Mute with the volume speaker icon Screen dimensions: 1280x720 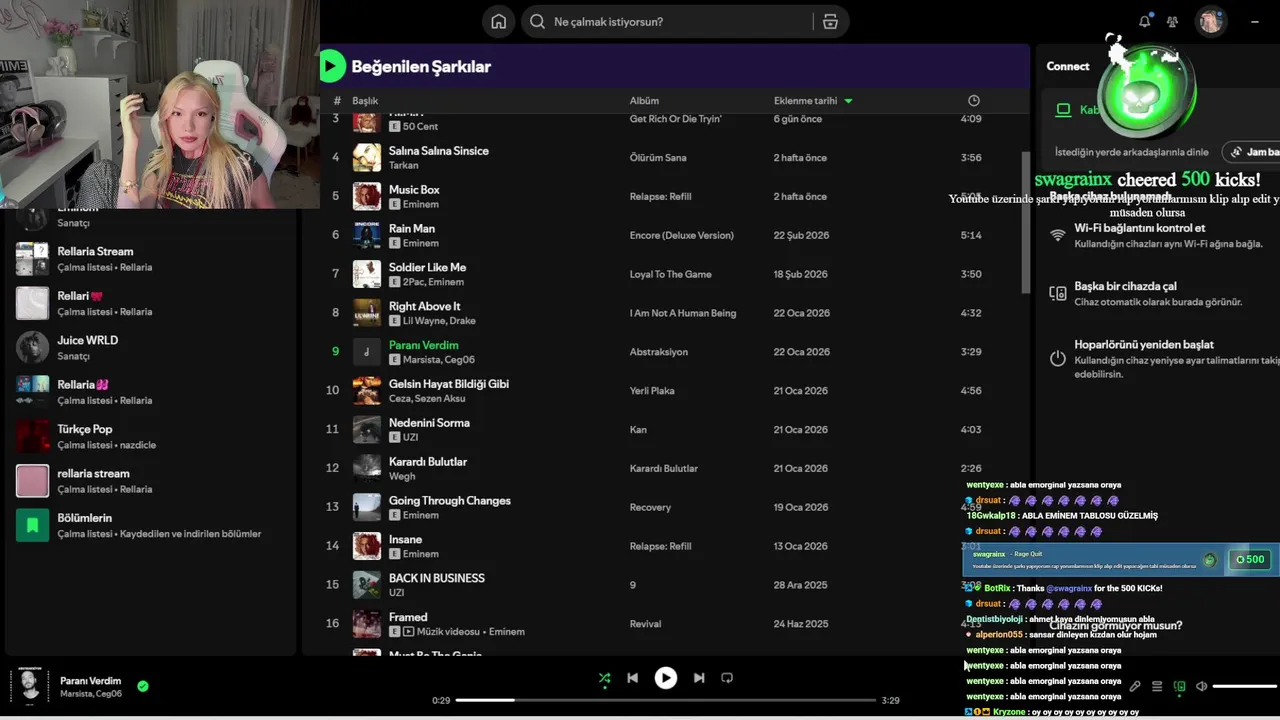click(x=1201, y=686)
